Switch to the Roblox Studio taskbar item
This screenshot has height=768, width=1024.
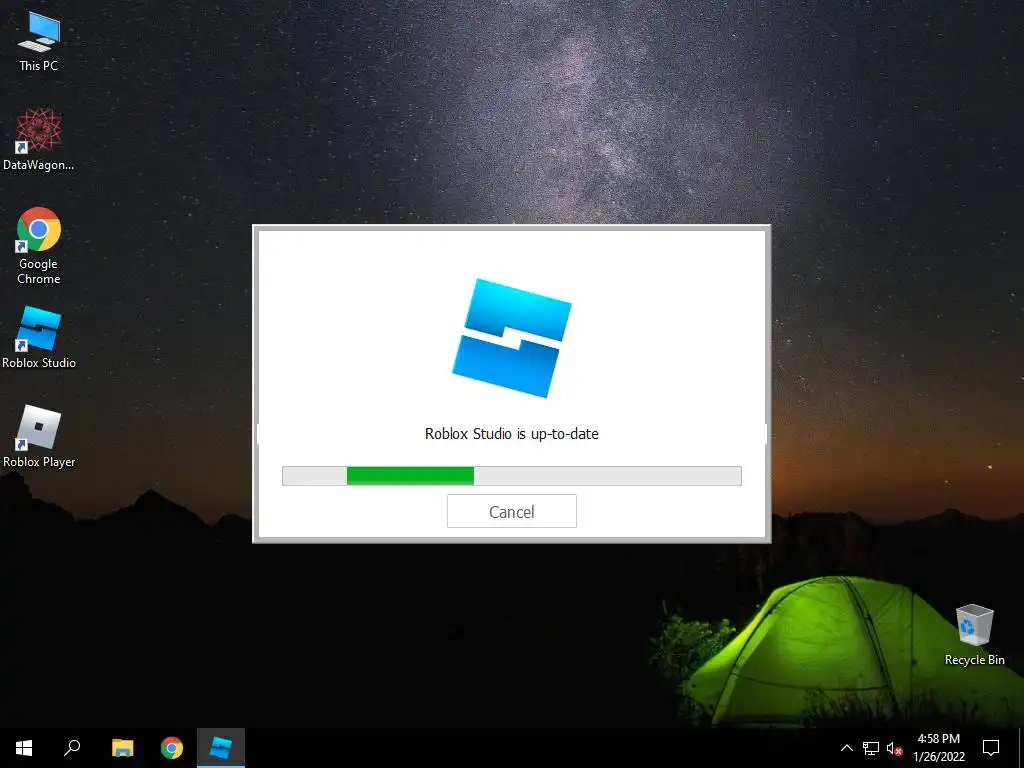pos(221,748)
